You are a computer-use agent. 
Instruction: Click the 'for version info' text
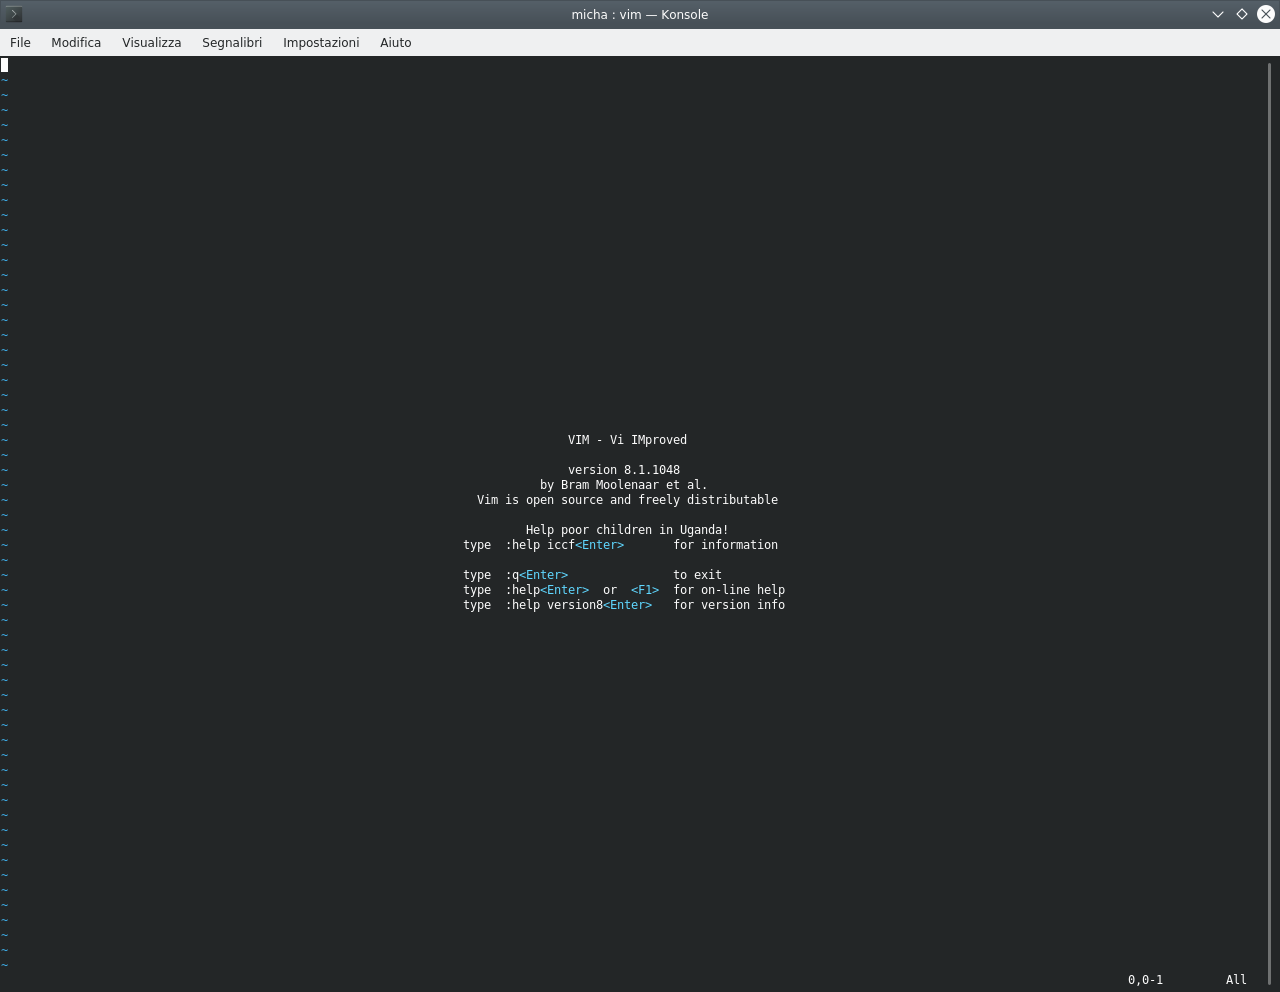(729, 605)
